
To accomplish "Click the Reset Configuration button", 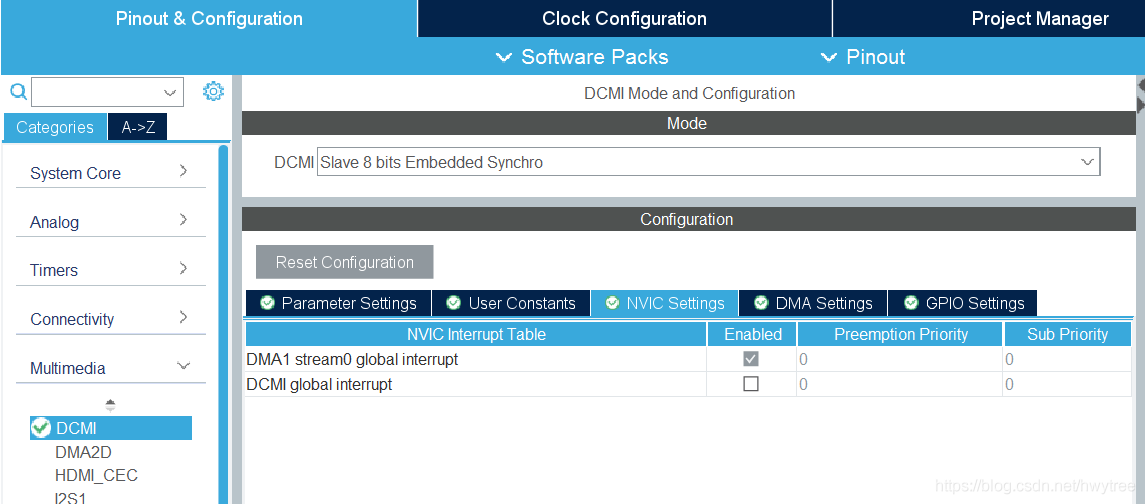I will point(345,262).
